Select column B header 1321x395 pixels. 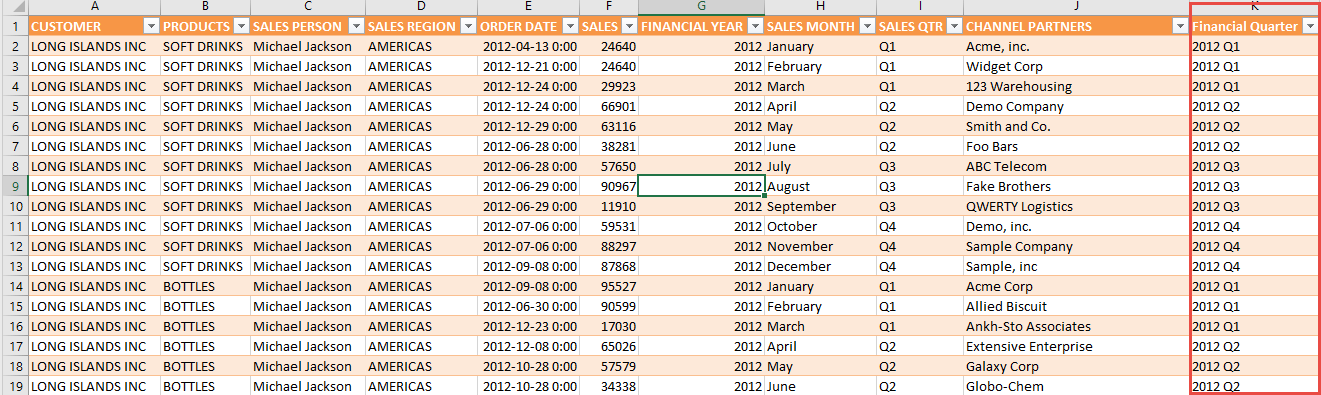(x=205, y=7)
